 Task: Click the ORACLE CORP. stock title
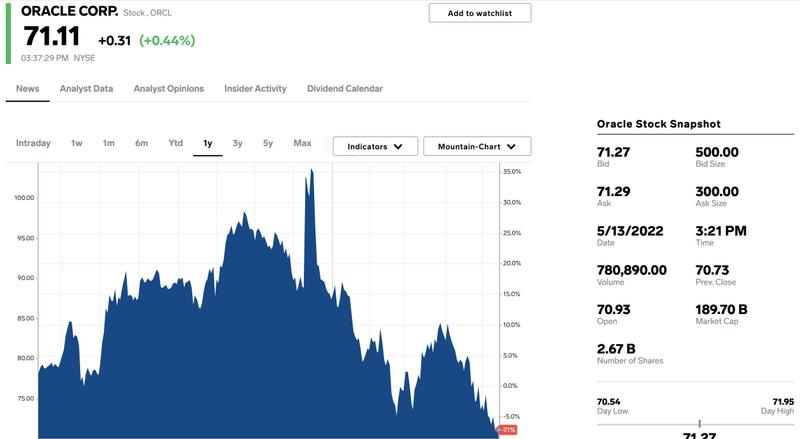pyautogui.click(x=69, y=11)
